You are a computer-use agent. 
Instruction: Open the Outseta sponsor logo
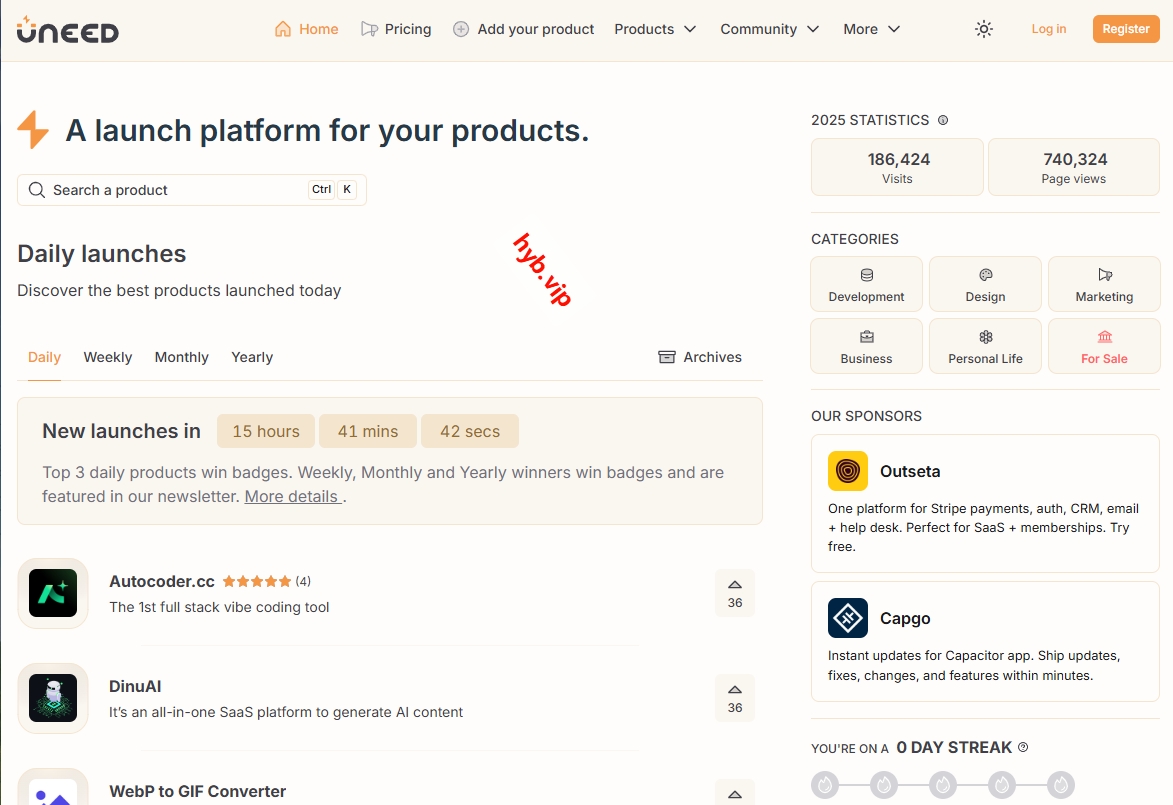click(x=848, y=471)
